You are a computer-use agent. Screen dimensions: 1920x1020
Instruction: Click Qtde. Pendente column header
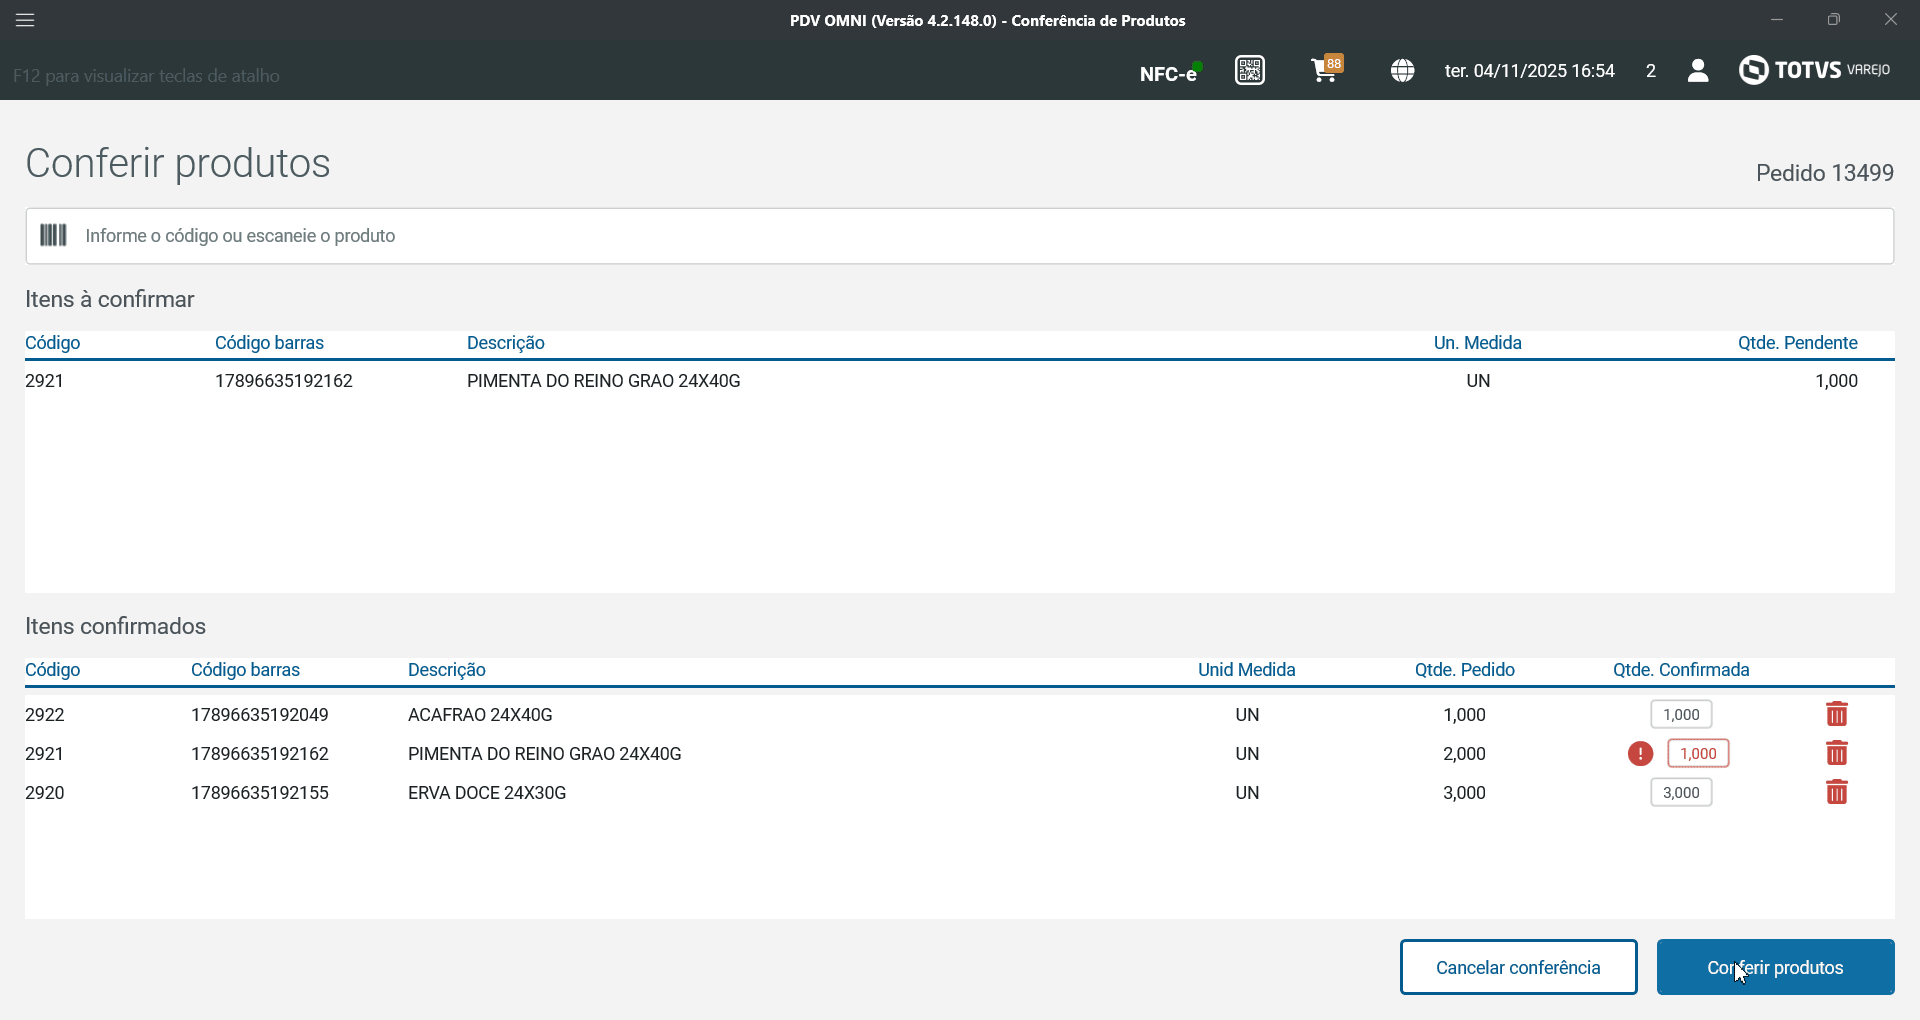click(1797, 343)
